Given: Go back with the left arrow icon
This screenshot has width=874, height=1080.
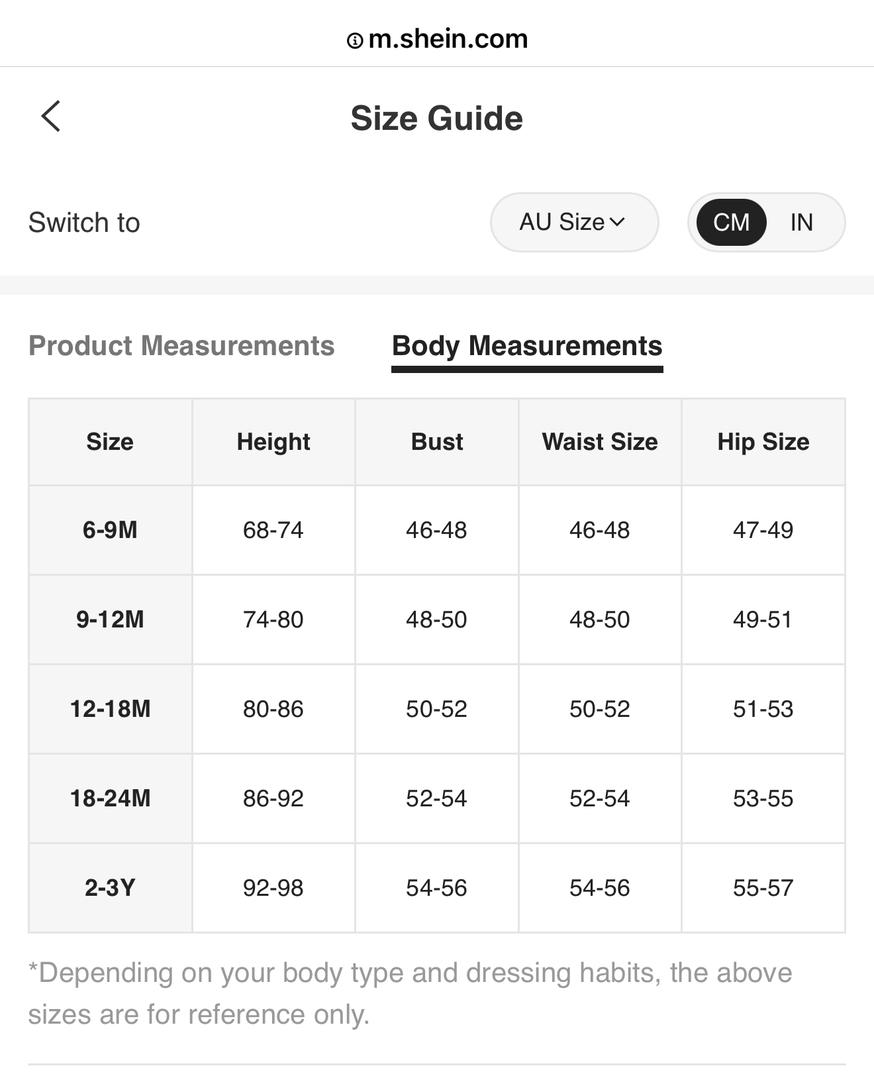Looking at the screenshot, I should click(51, 116).
